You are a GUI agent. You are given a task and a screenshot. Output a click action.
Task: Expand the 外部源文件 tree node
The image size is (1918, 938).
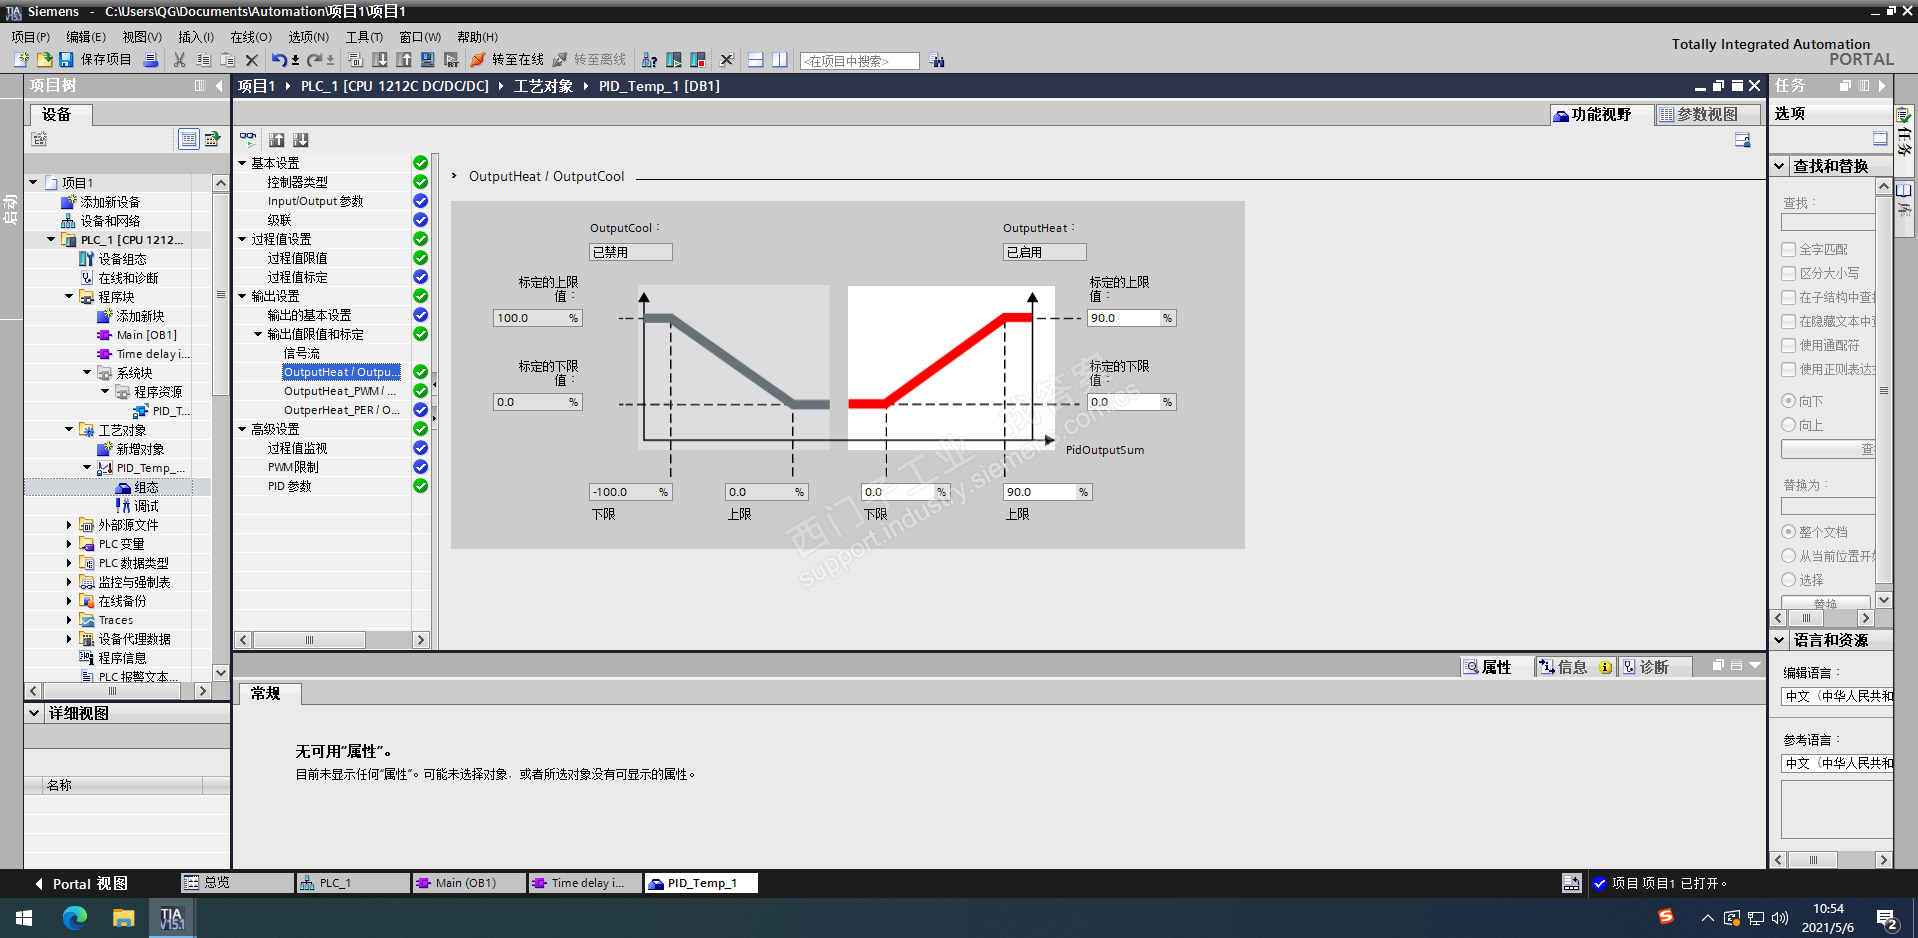click(69, 525)
